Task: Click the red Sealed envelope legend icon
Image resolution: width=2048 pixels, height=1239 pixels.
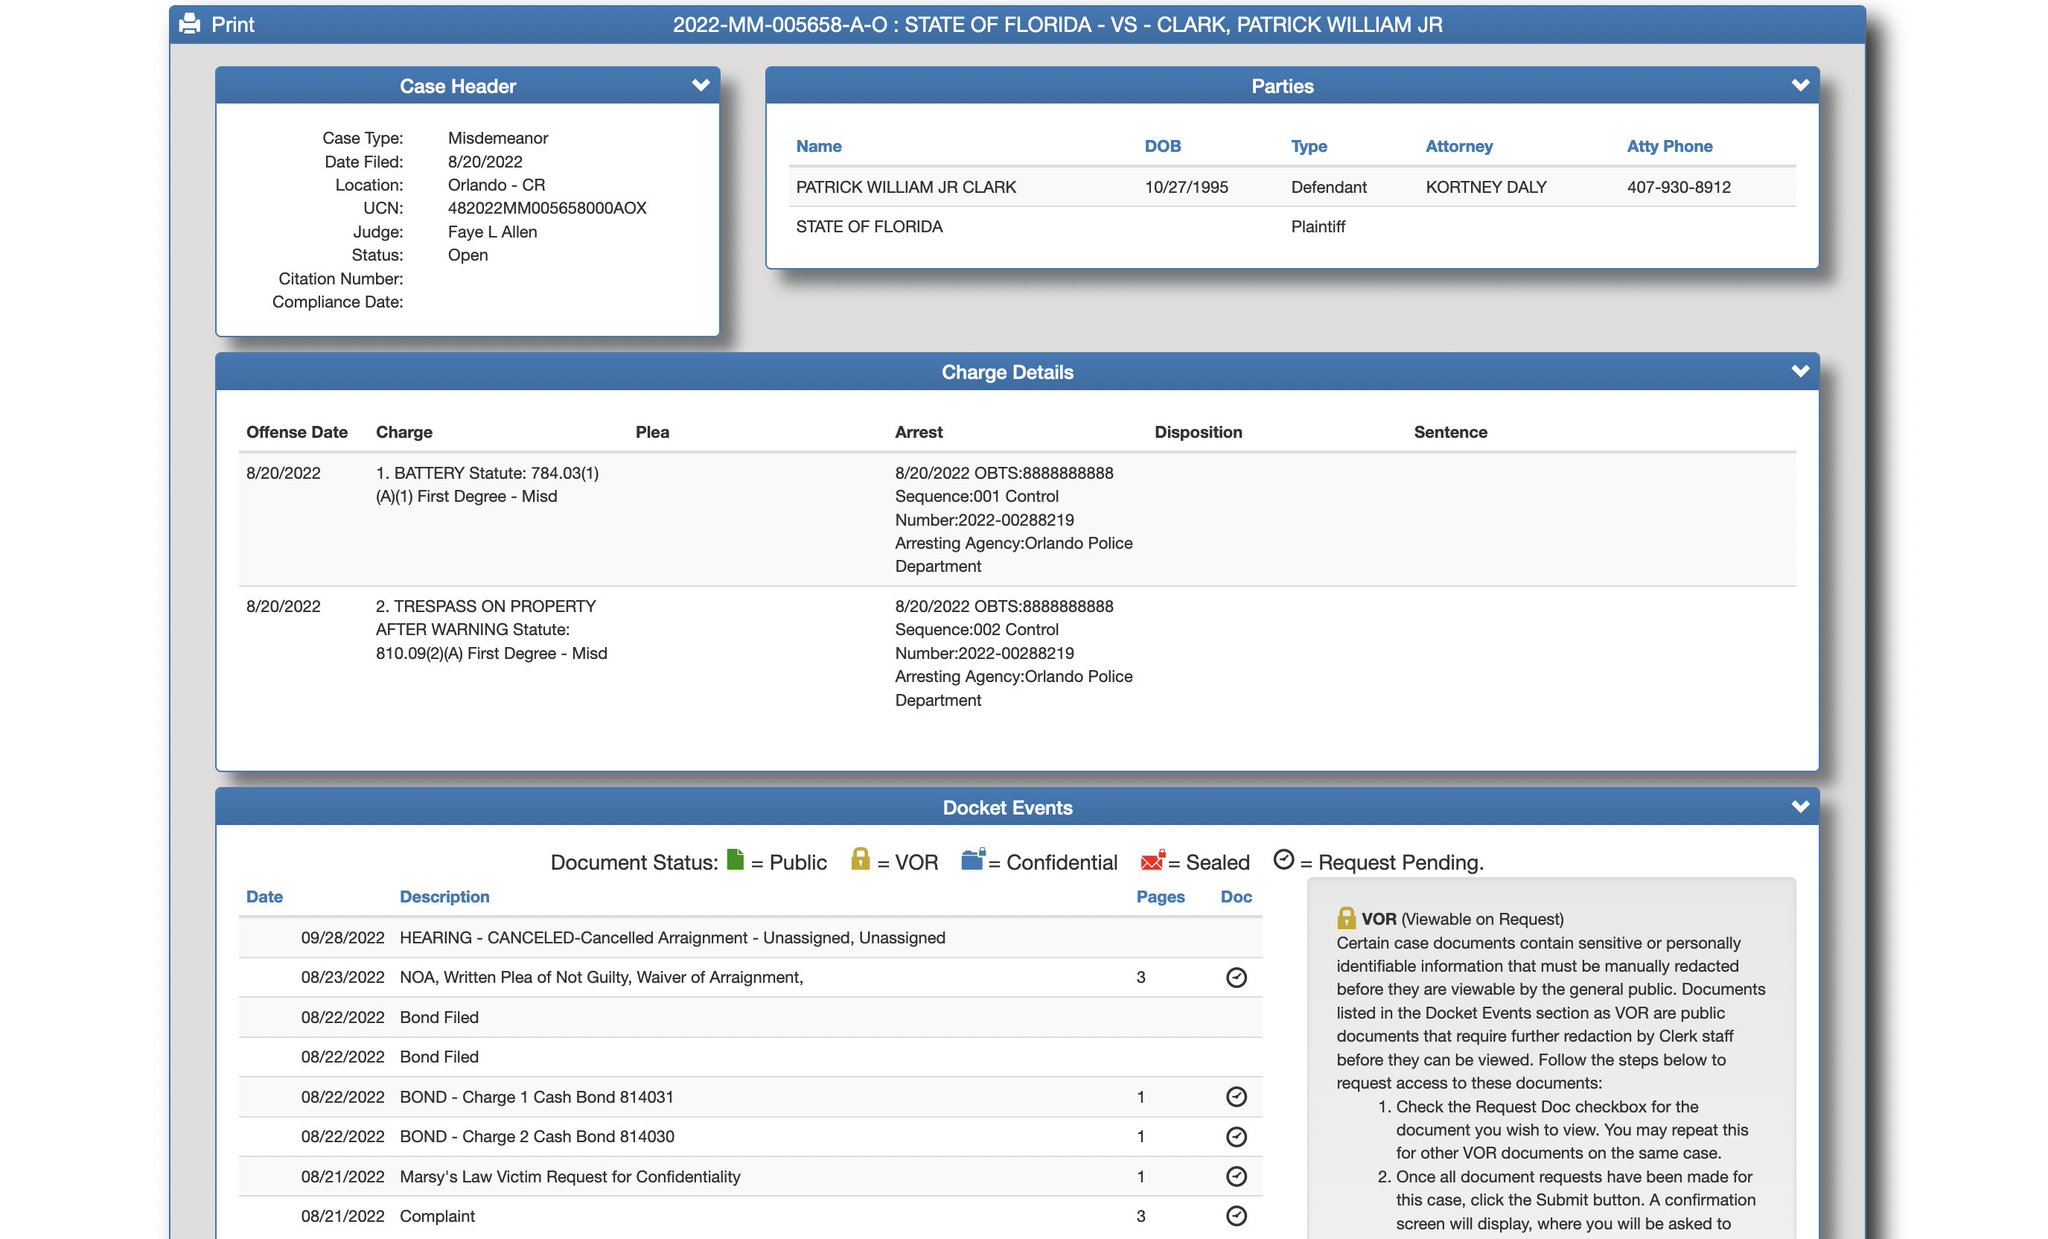Action: [1152, 860]
